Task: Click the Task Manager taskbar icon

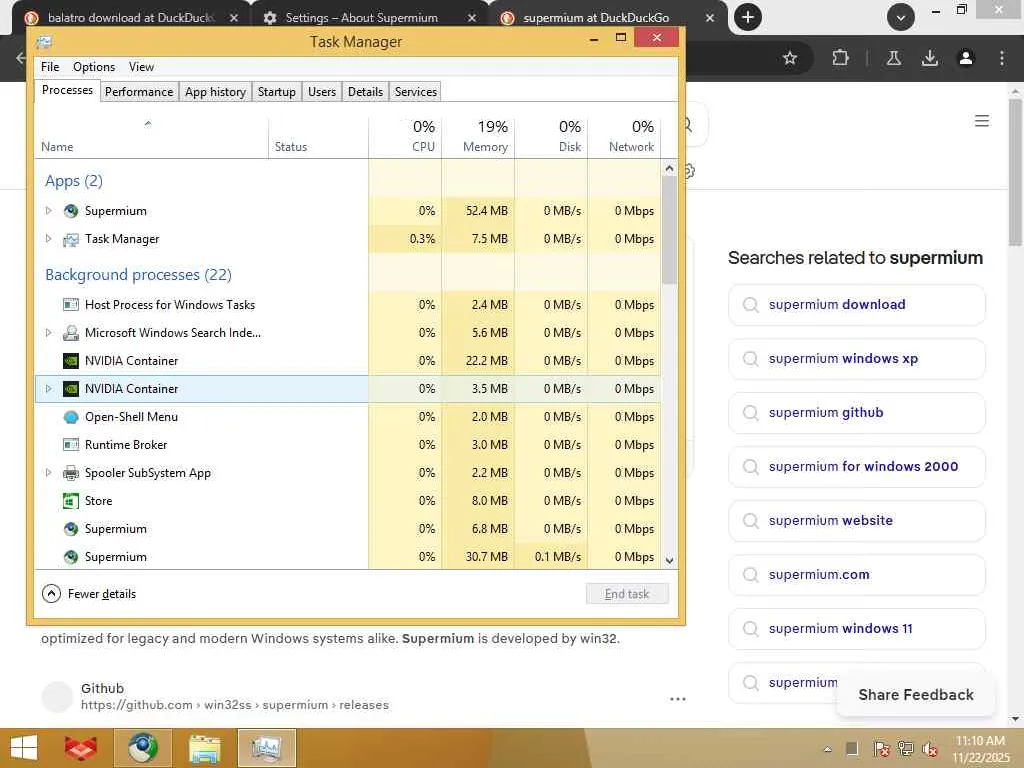Action: click(x=266, y=748)
